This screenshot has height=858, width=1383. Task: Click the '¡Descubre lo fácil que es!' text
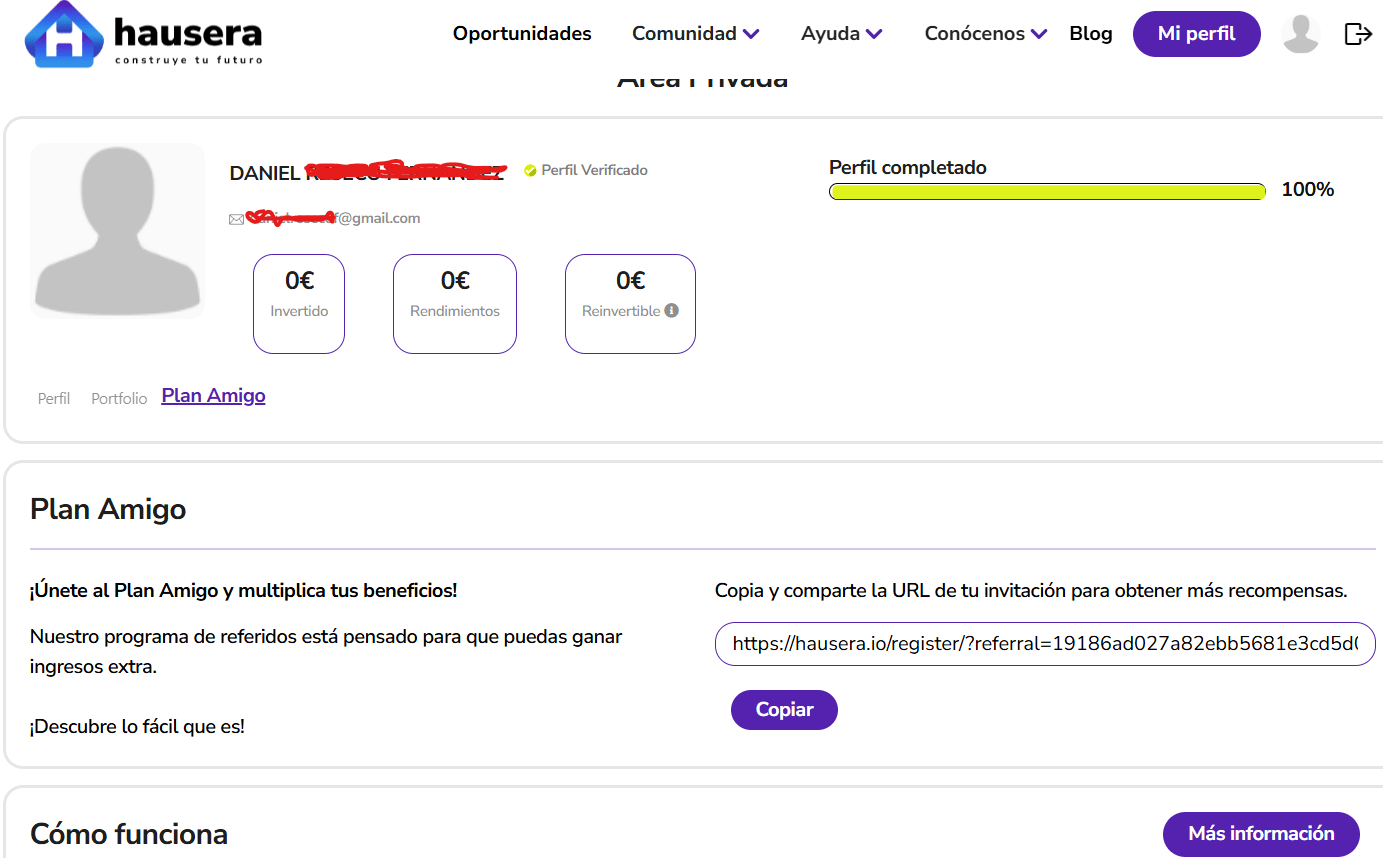(137, 727)
